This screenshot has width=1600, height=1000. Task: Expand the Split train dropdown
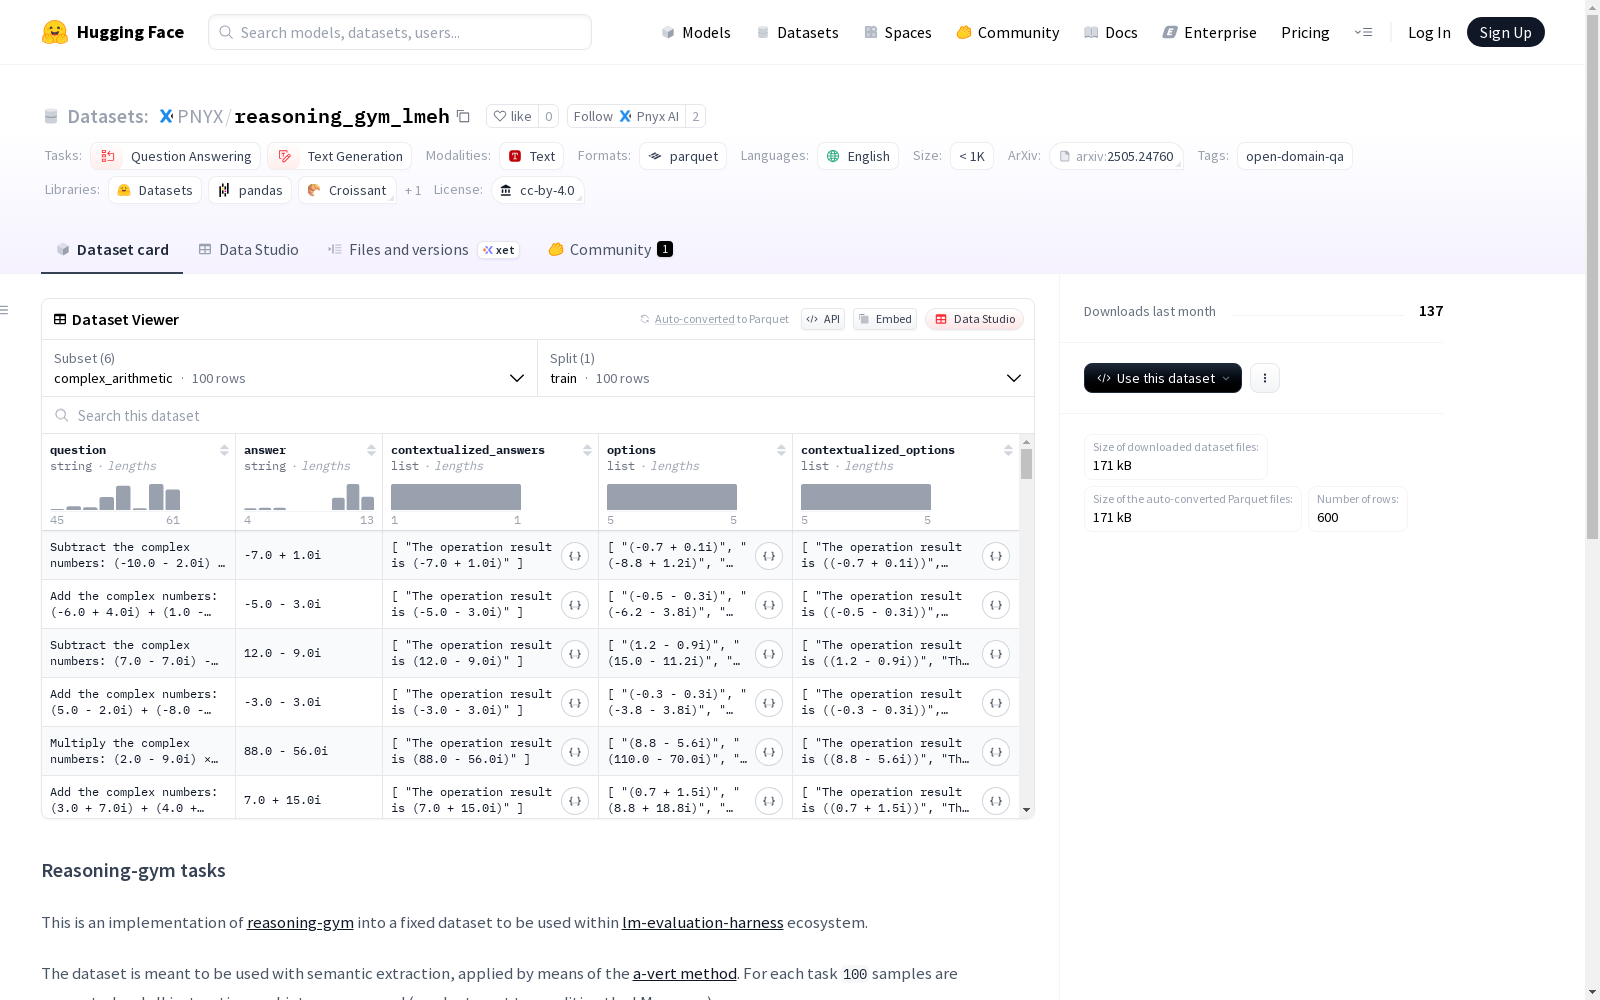(786, 368)
